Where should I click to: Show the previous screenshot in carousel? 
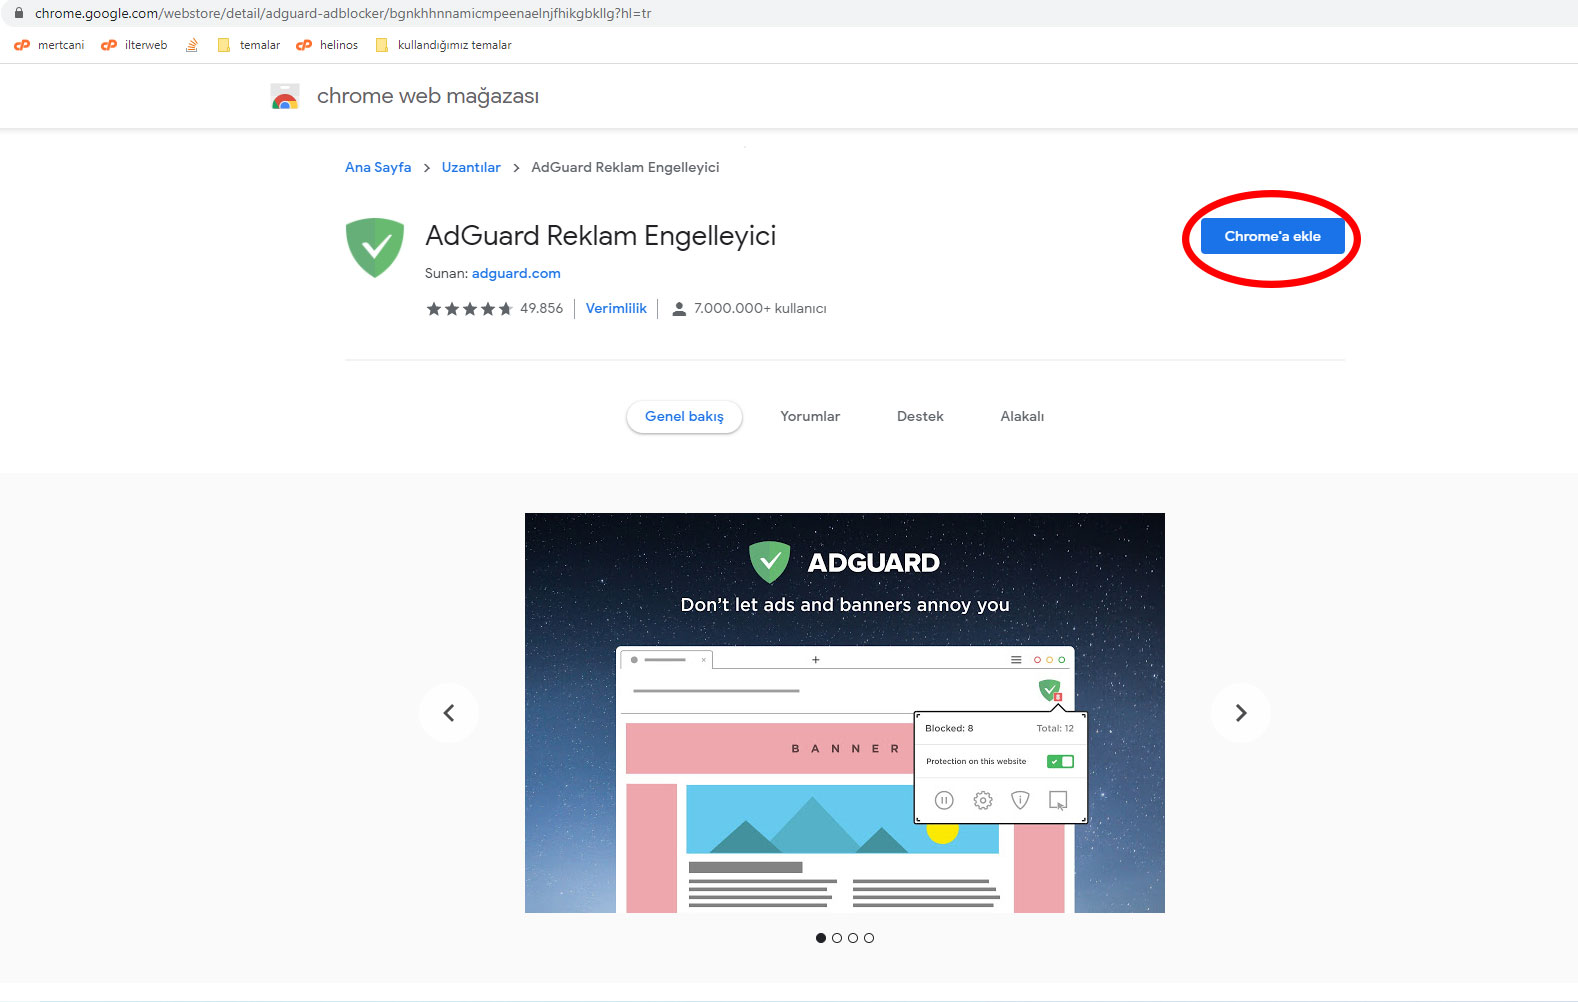[x=449, y=713]
